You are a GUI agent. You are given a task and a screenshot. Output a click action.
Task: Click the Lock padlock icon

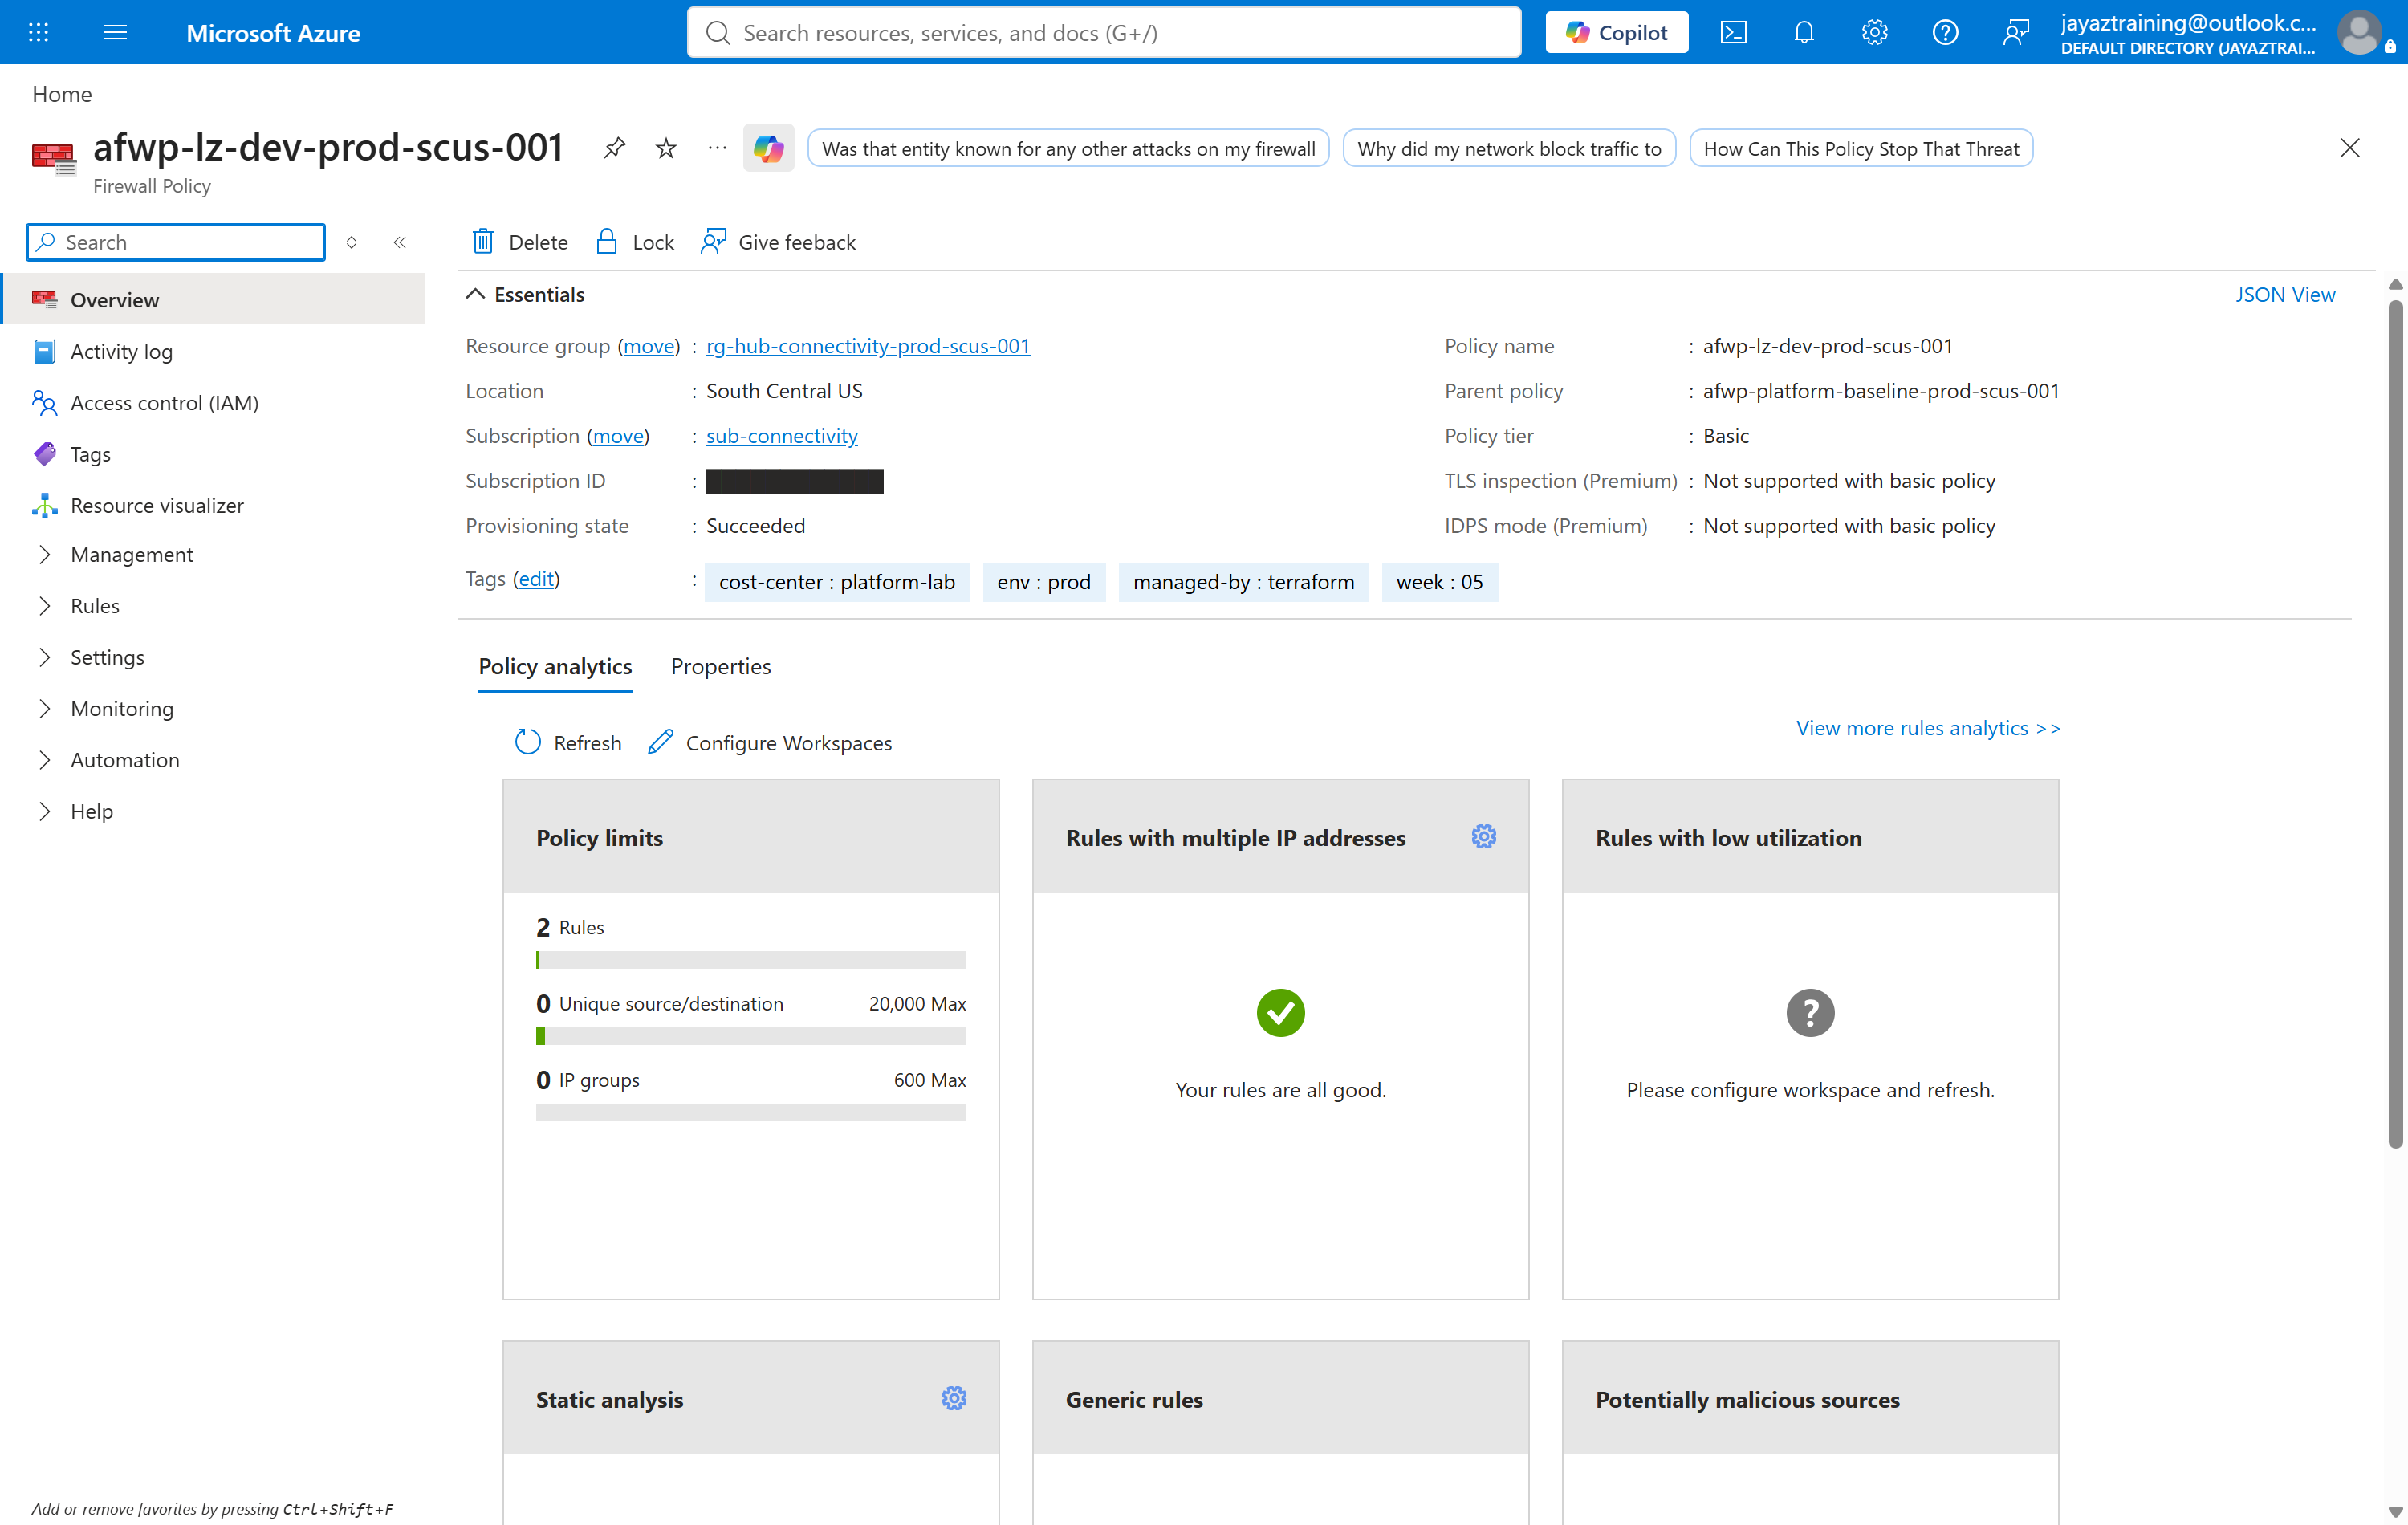[x=606, y=241]
